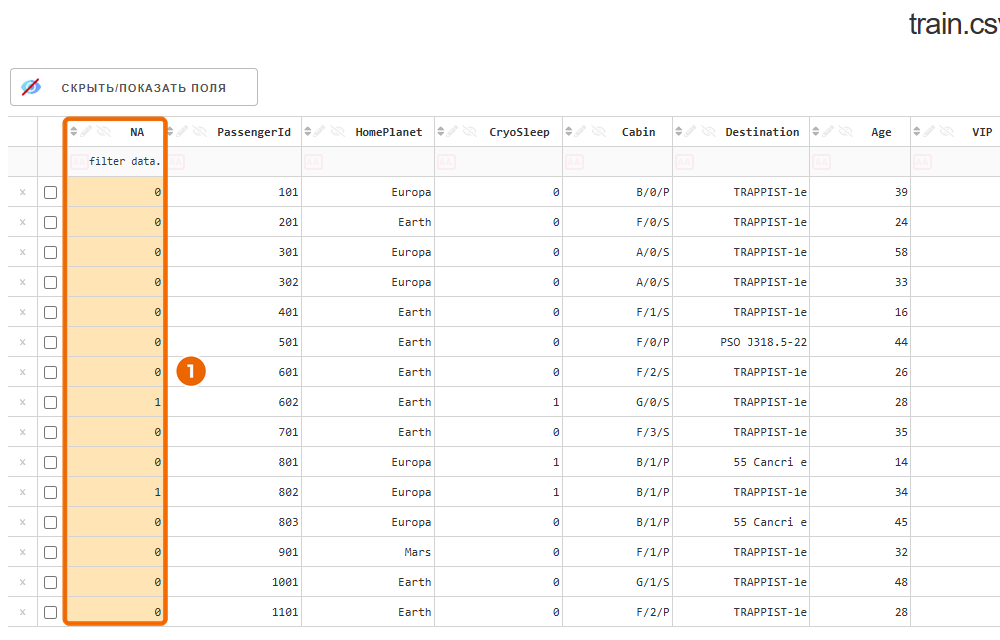Viewport: 1000px width, 640px height.
Task: Click the VIP column sort arrows
Action: coord(916,132)
